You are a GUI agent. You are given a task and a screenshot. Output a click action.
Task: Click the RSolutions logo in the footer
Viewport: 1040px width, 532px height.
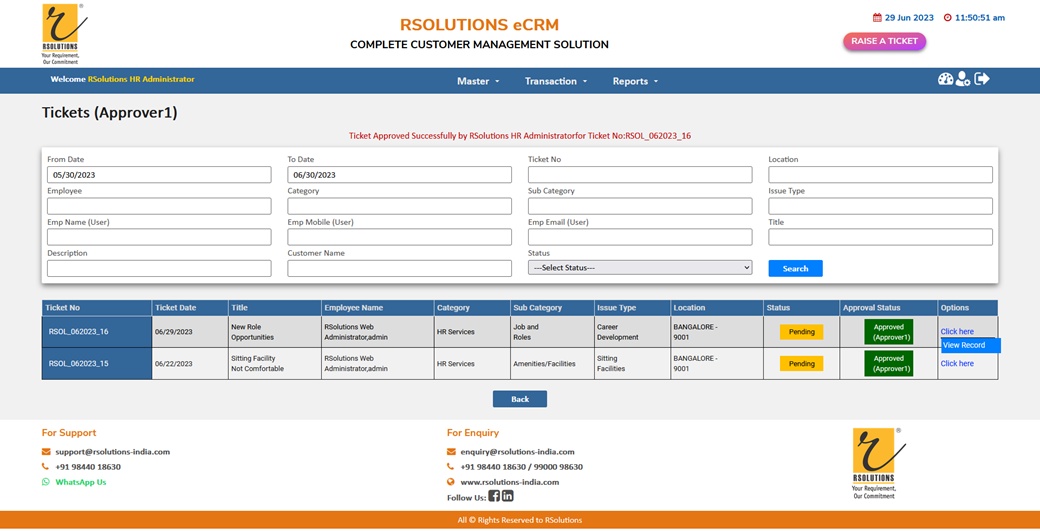874,463
